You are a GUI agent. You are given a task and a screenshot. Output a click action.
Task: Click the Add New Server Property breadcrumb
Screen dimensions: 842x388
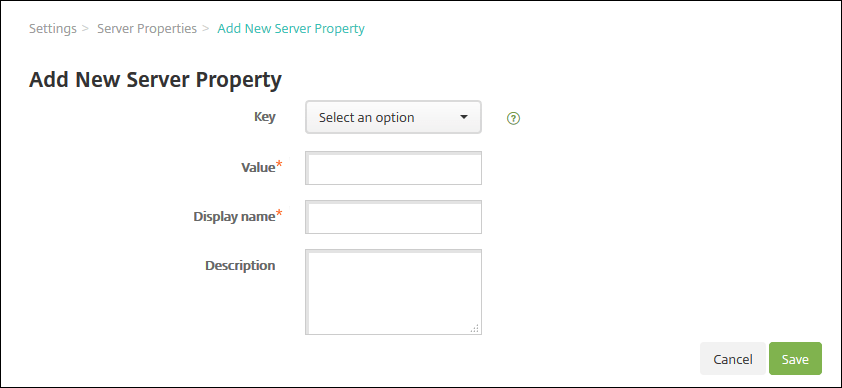tap(291, 28)
